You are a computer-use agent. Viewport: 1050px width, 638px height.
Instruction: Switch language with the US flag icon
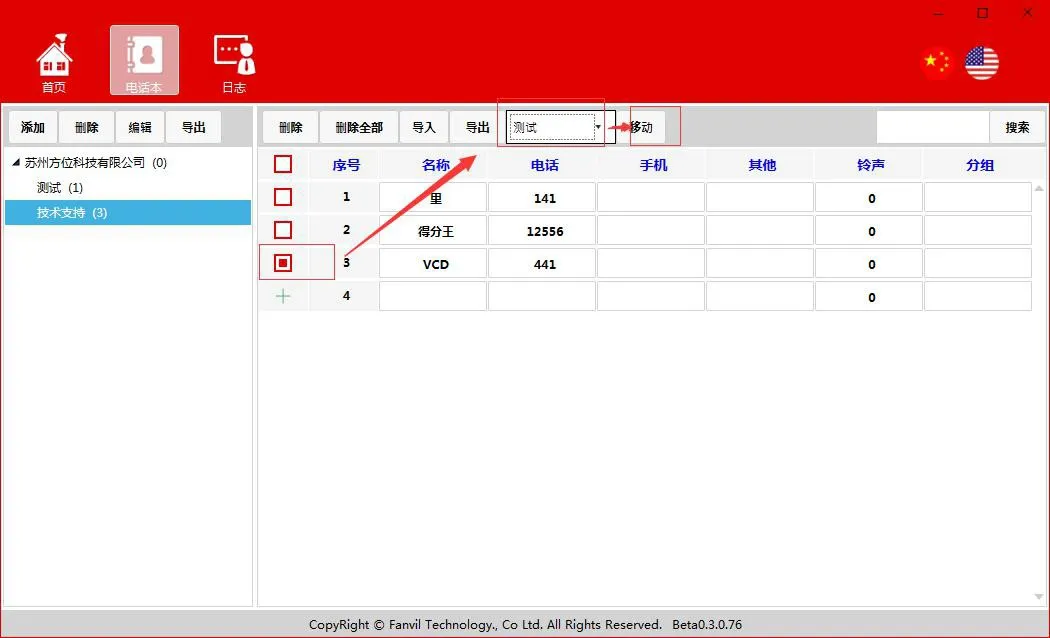[x=981, y=63]
